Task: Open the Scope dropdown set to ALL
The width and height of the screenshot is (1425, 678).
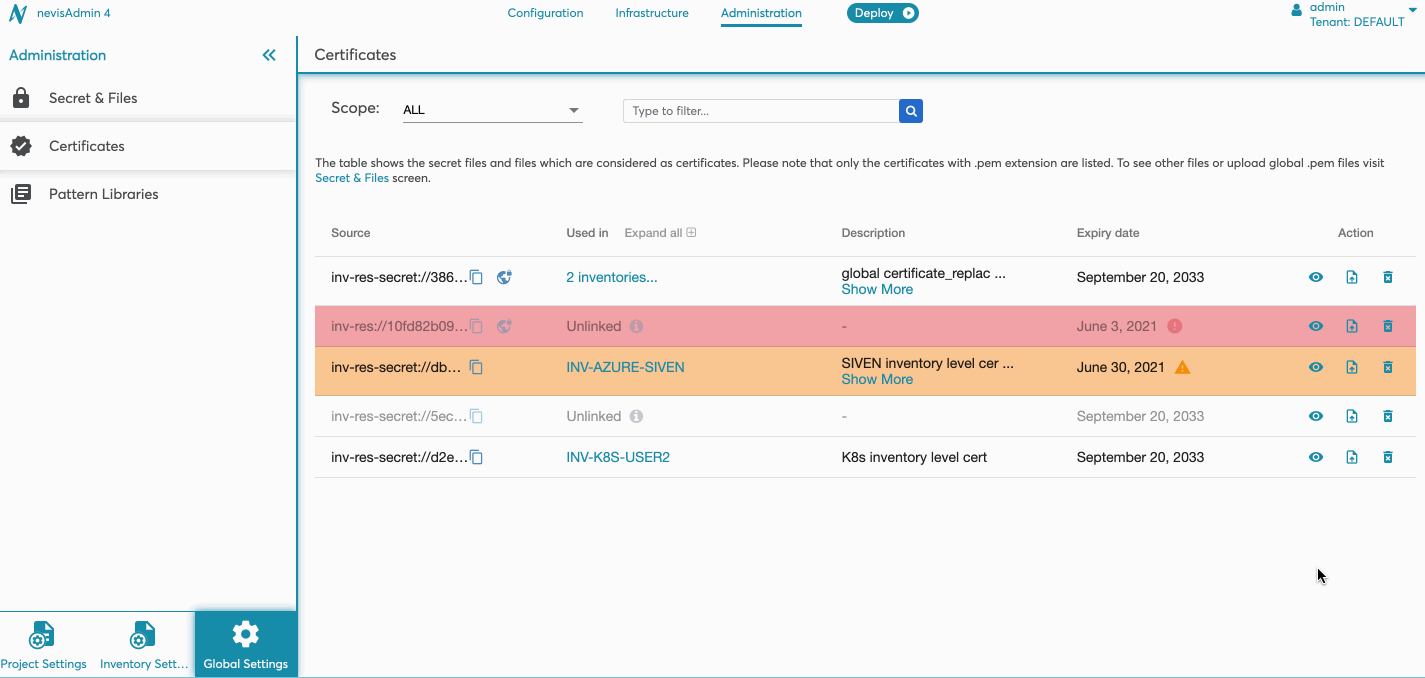Action: [491, 110]
